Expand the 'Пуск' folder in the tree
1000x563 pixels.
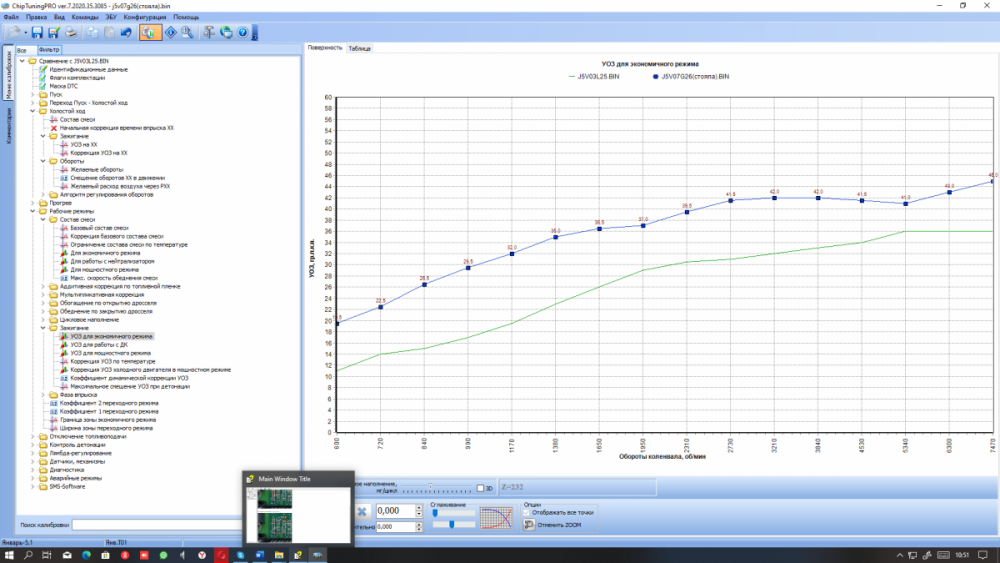(x=34, y=94)
